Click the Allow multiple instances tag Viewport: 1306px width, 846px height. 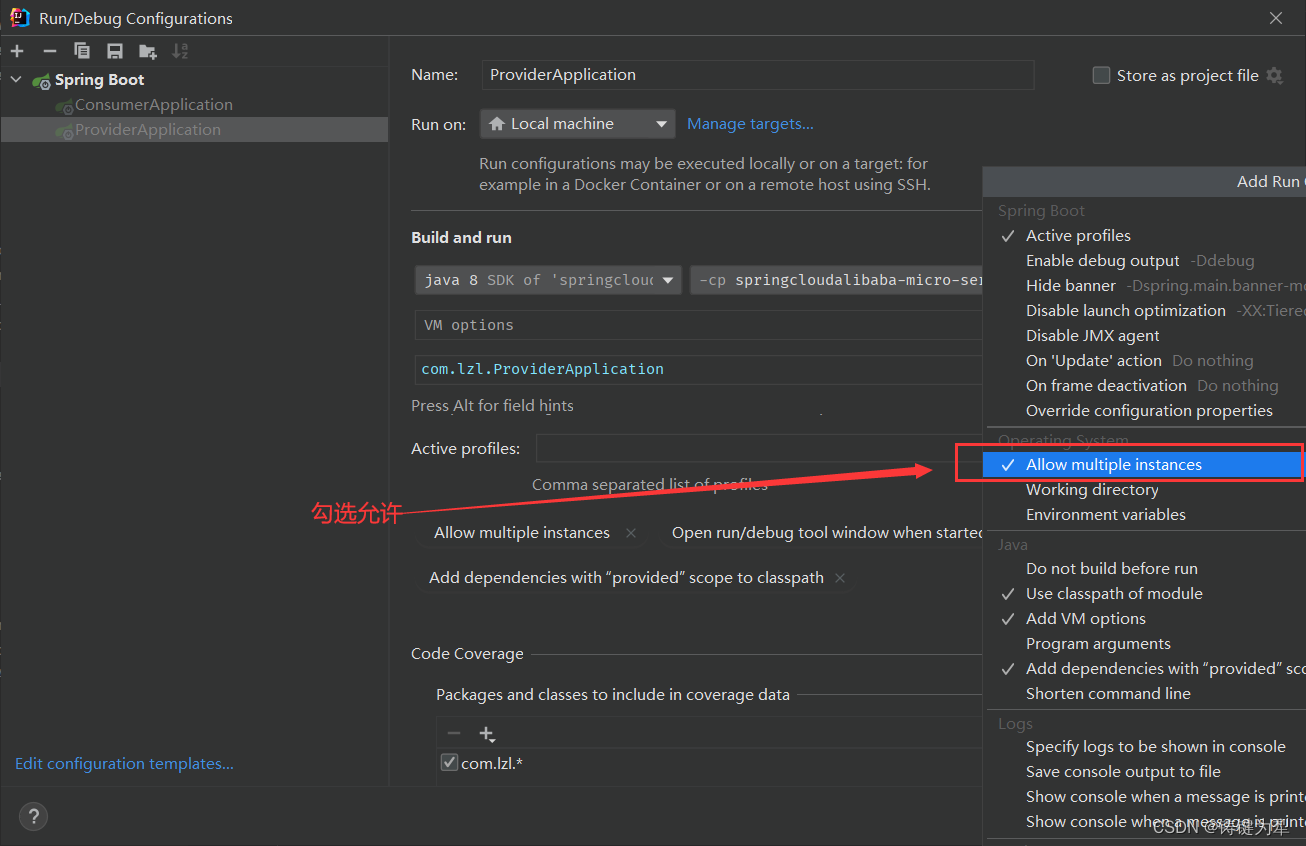point(522,533)
